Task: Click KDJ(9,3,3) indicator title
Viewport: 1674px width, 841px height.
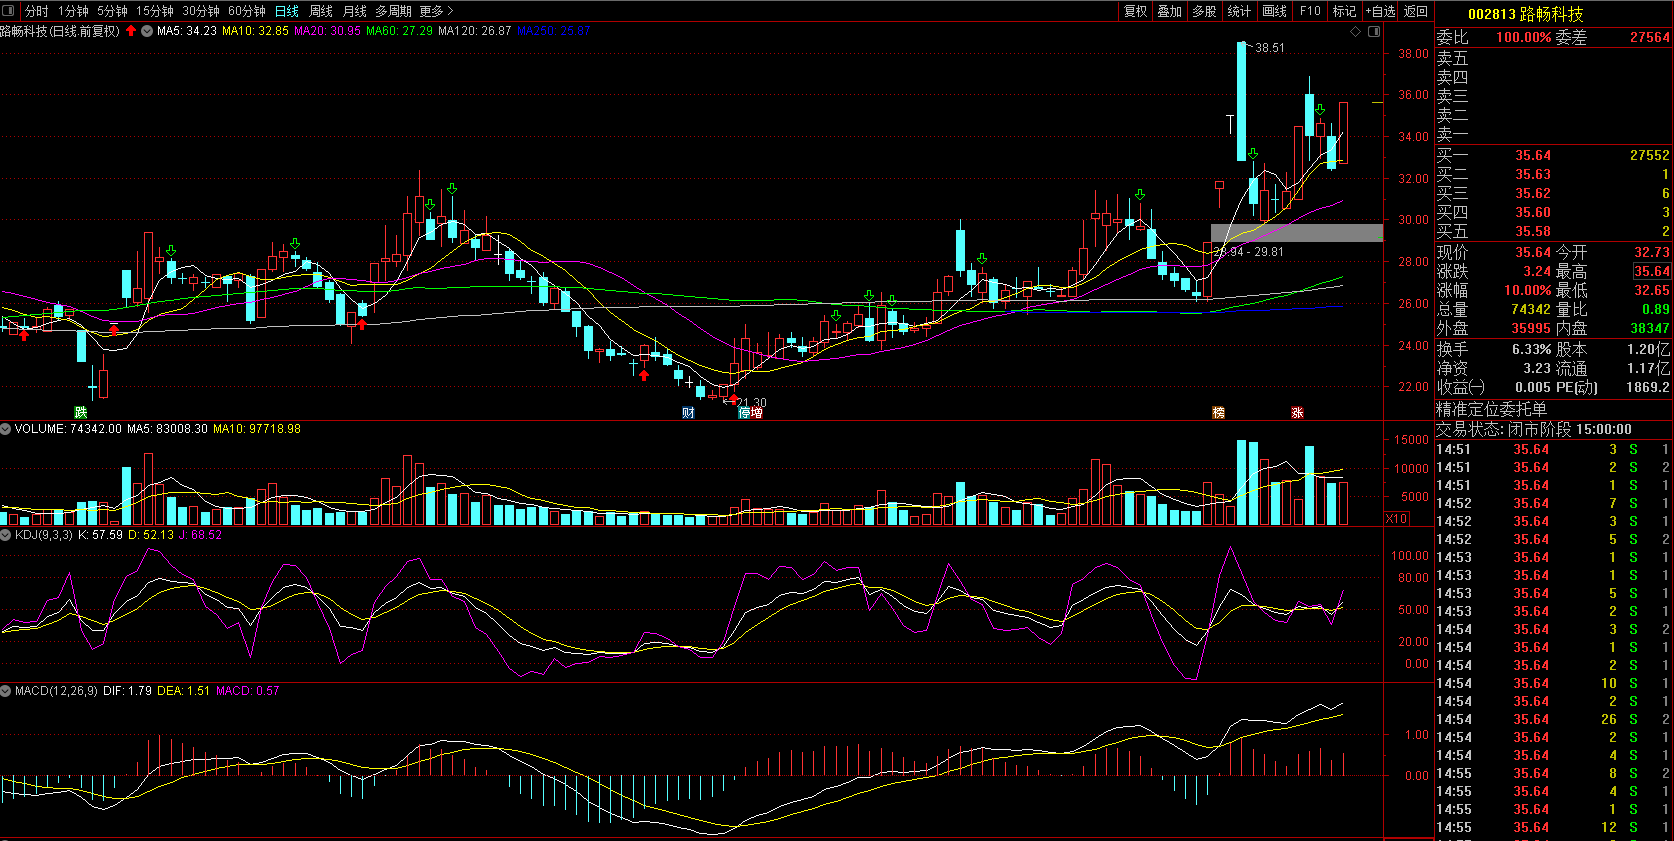Action: (x=44, y=535)
